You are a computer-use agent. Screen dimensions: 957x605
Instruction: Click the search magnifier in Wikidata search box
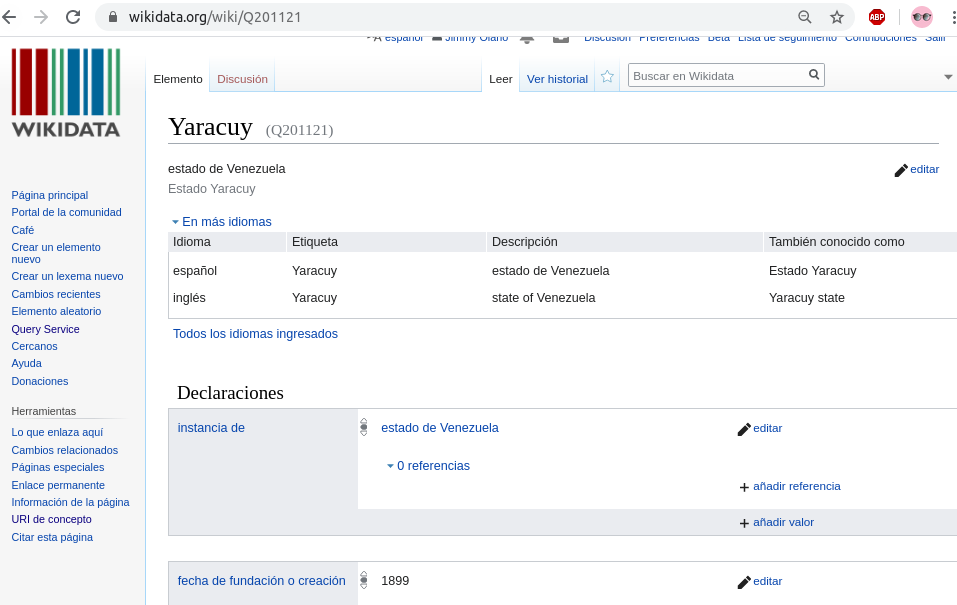814,75
